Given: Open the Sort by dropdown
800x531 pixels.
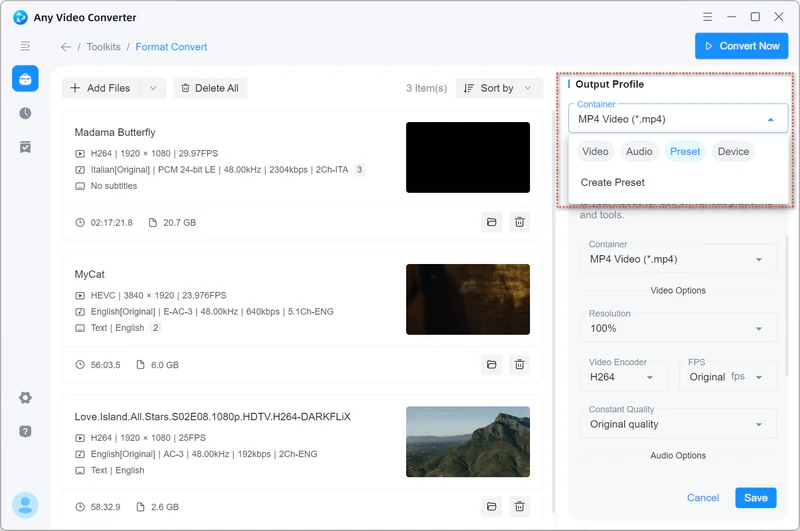Looking at the screenshot, I should point(499,88).
